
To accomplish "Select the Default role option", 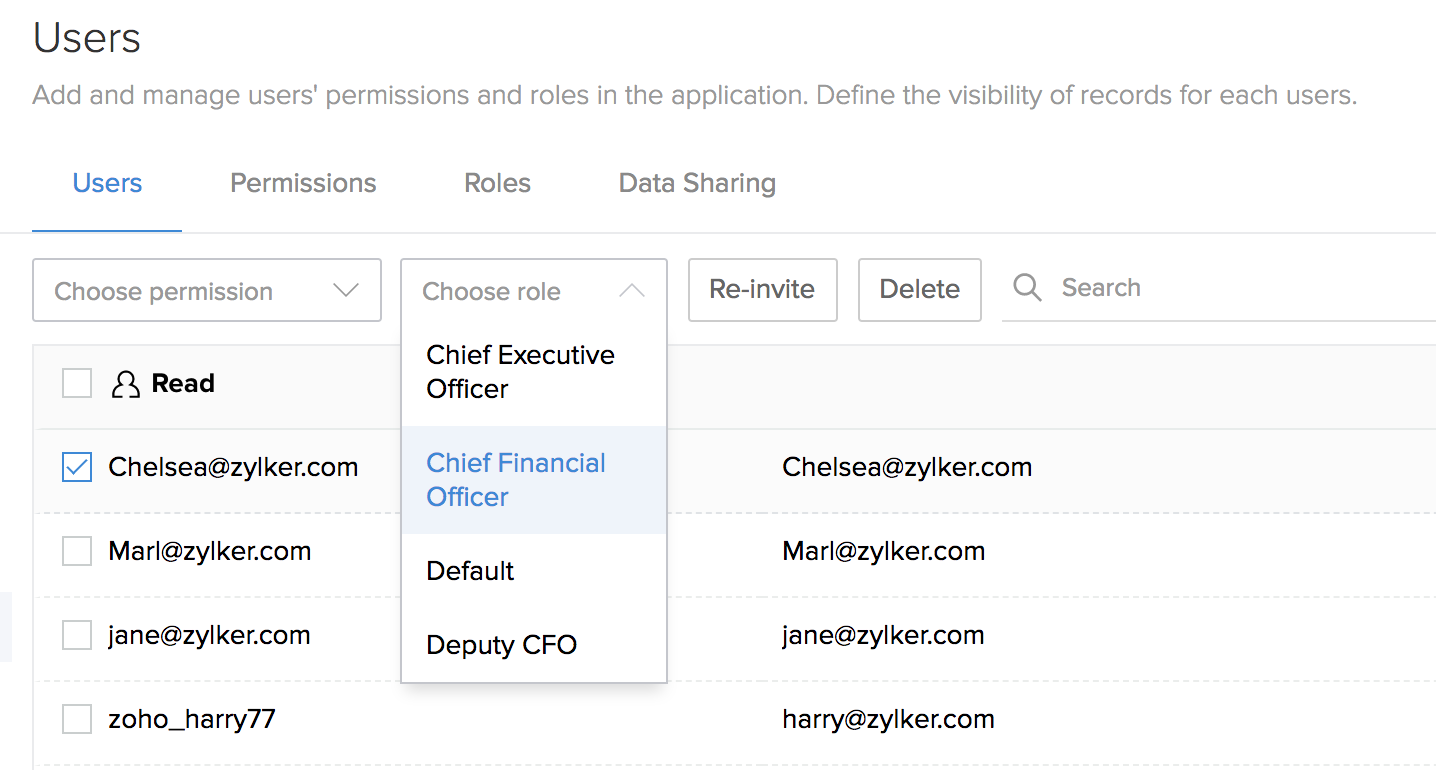I will (x=471, y=571).
